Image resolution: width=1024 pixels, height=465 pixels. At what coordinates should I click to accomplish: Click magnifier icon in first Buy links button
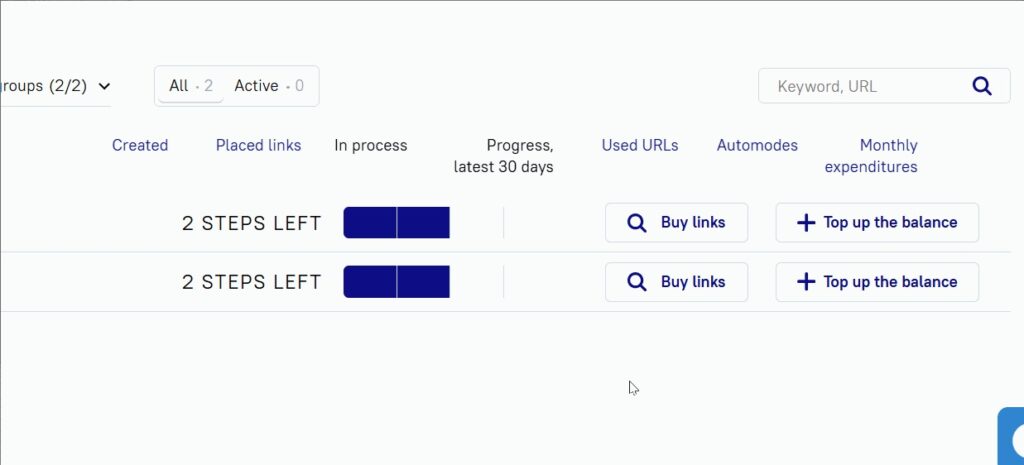click(x=636, y=223)
